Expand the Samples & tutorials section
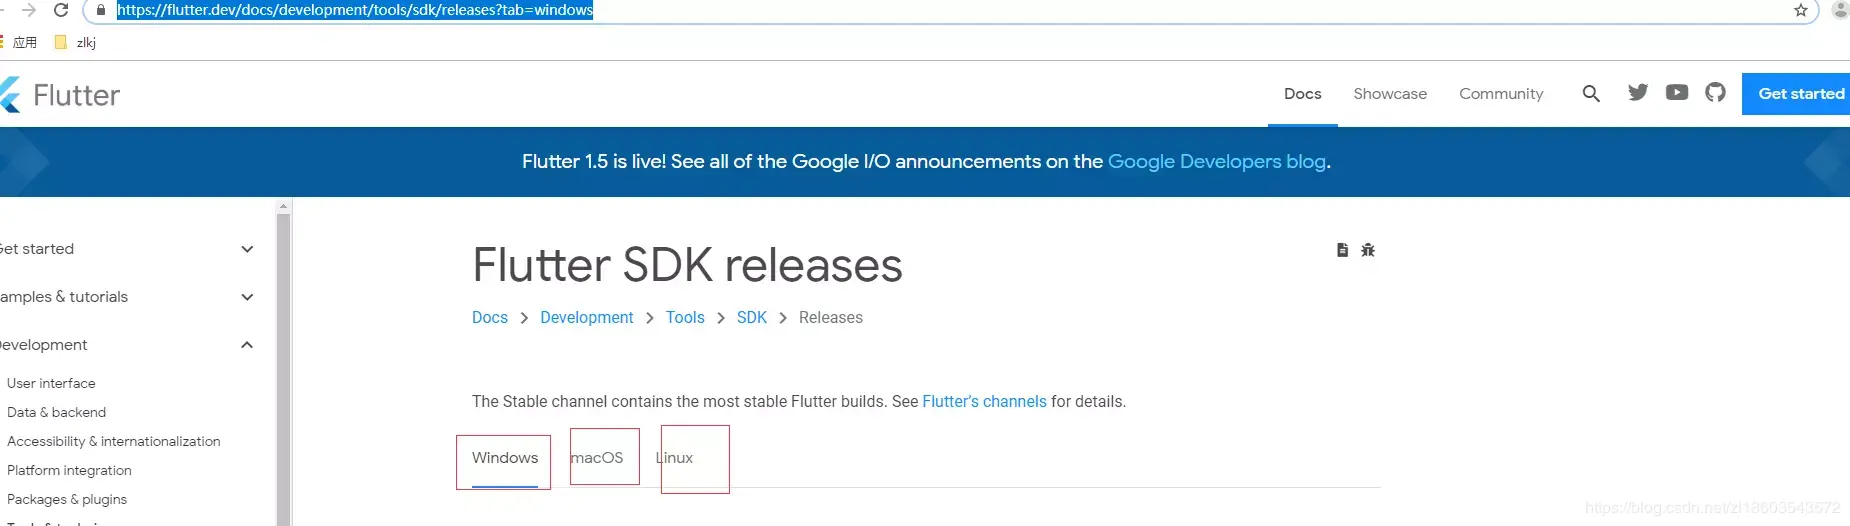1850x526 pixels. 247,297
